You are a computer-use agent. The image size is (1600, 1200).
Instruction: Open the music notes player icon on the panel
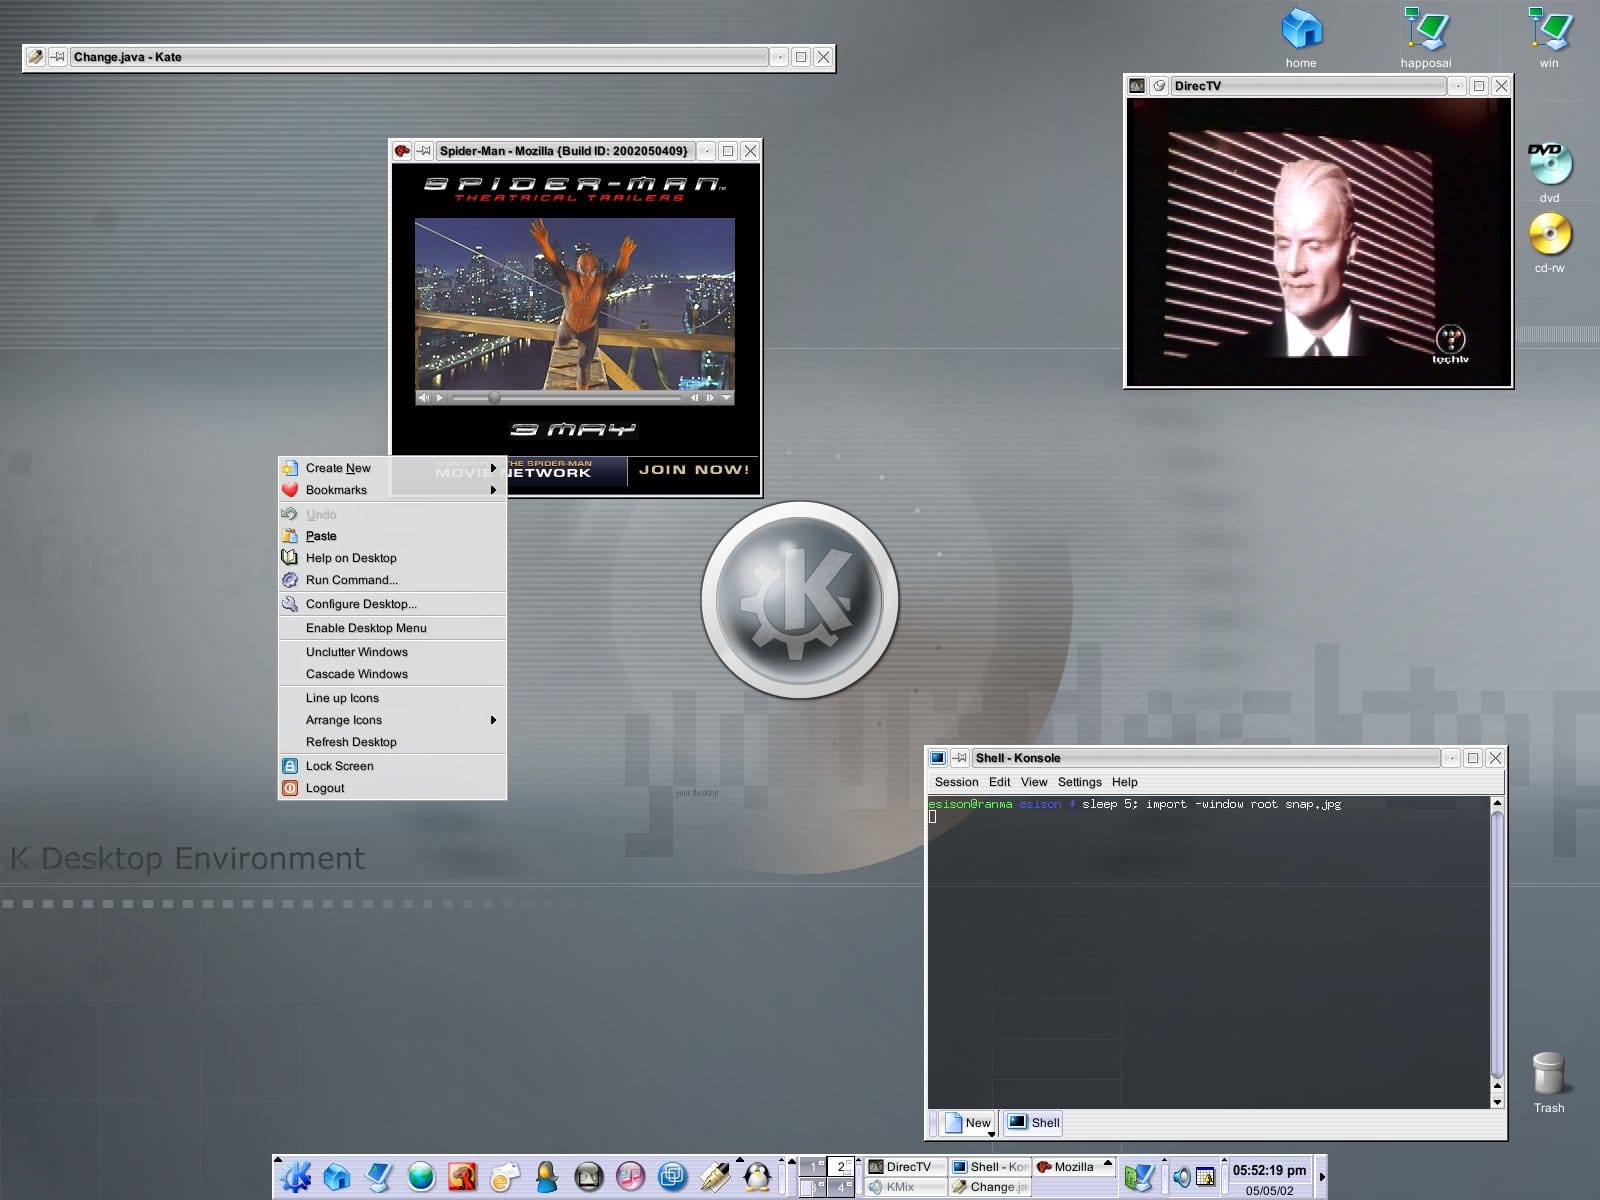[x=630, y=1177]
